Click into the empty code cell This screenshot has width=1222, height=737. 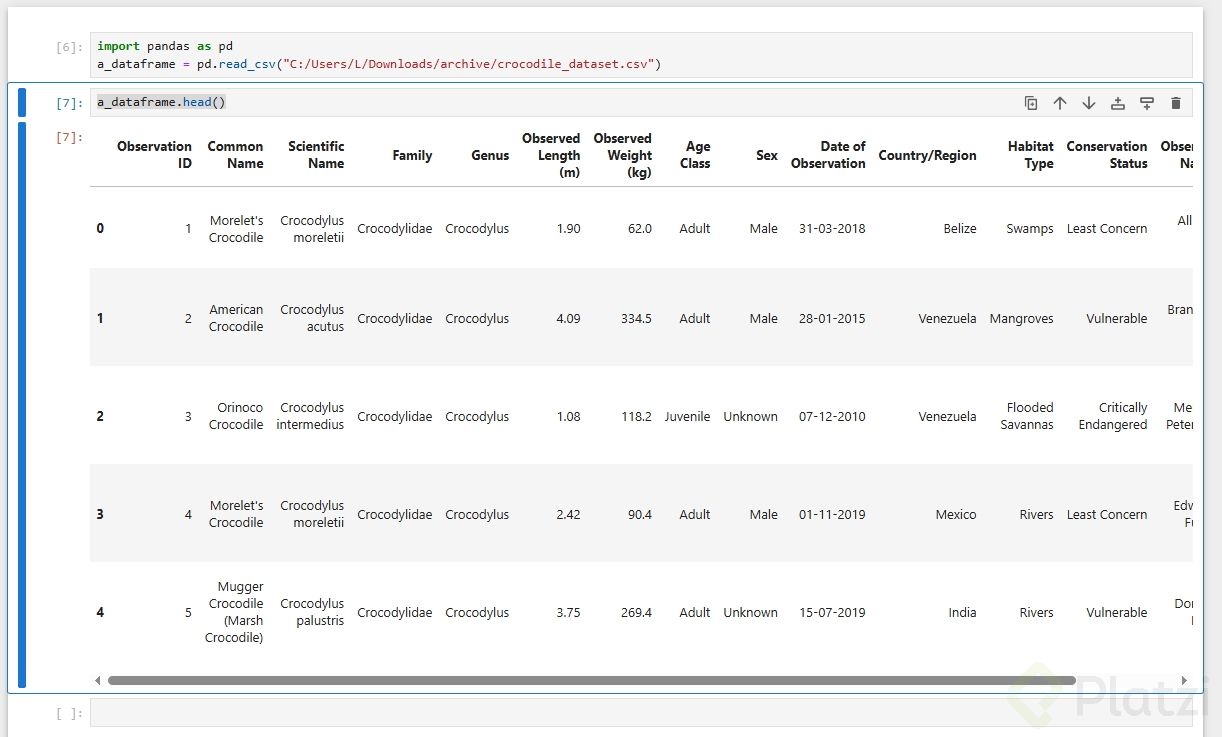tap(641, 713)
